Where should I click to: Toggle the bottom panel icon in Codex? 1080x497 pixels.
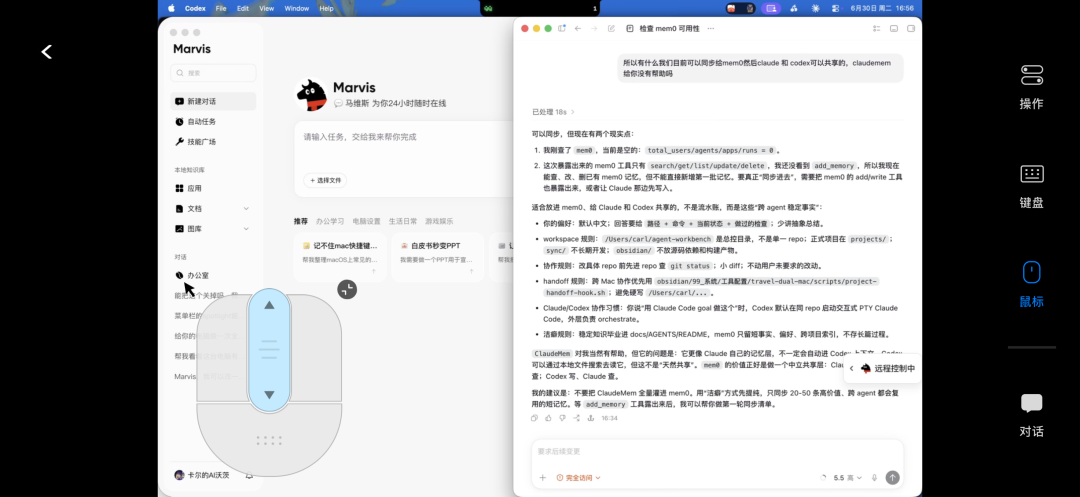(894, 28)
